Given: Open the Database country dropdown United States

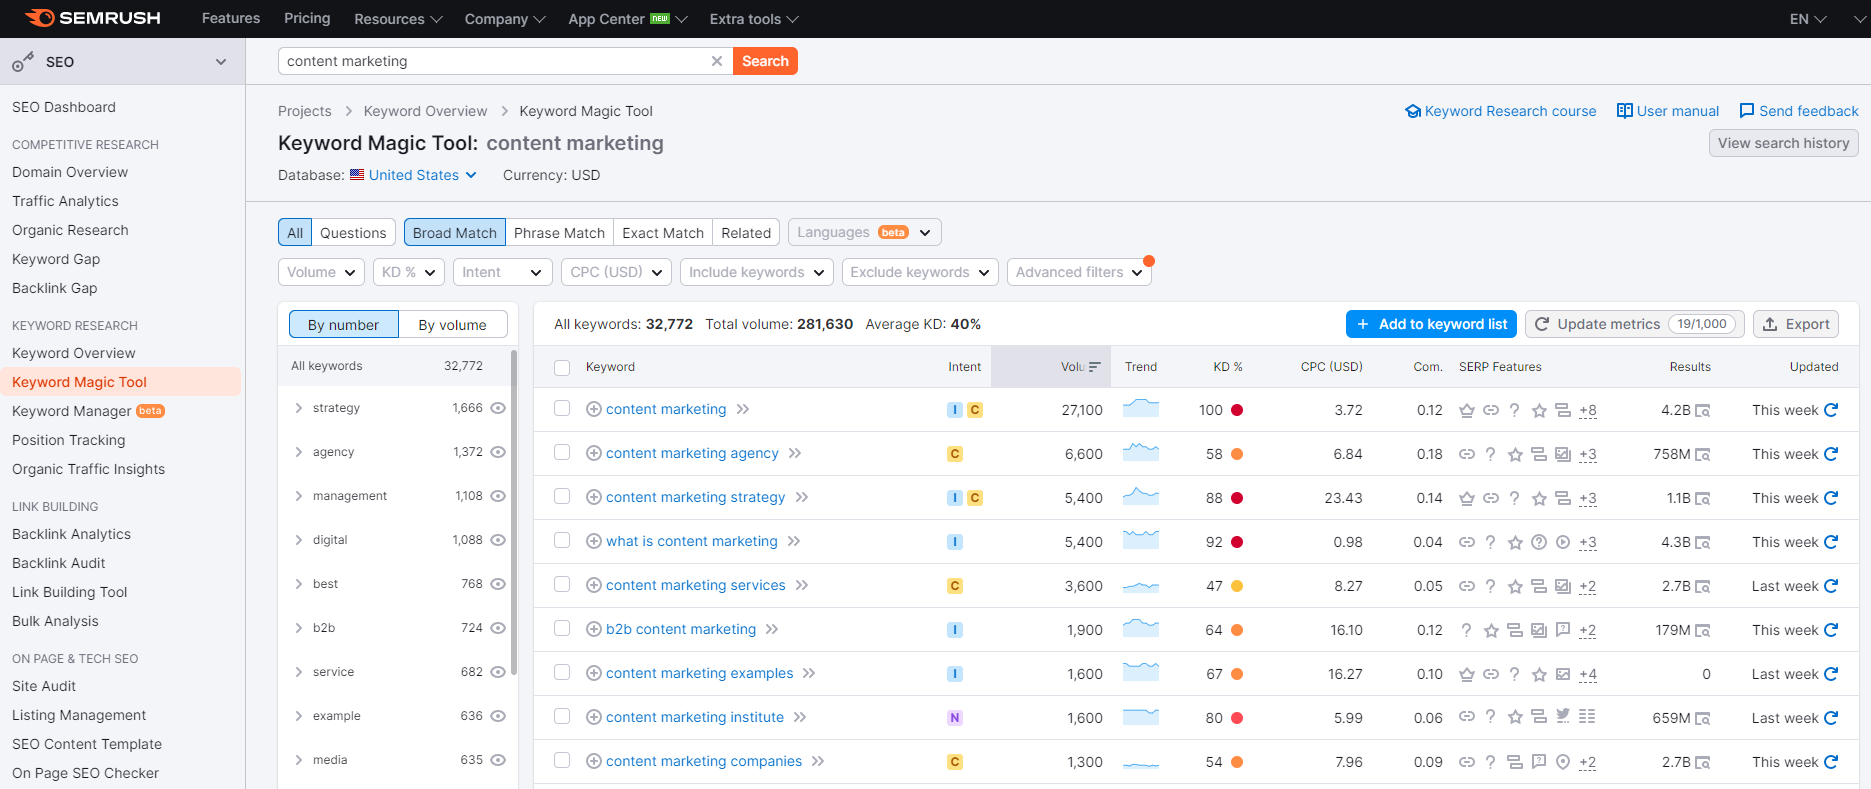Looking at the screenshot, I should click(x=413, y=175).
